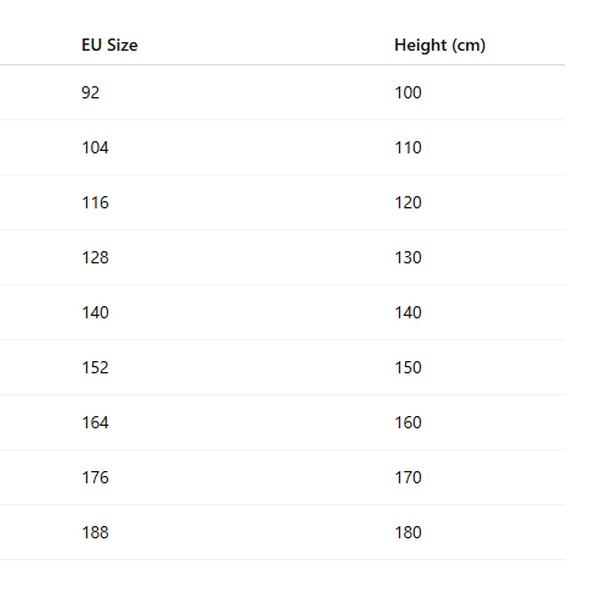Click the height 110 cell

tap(408, 148)
